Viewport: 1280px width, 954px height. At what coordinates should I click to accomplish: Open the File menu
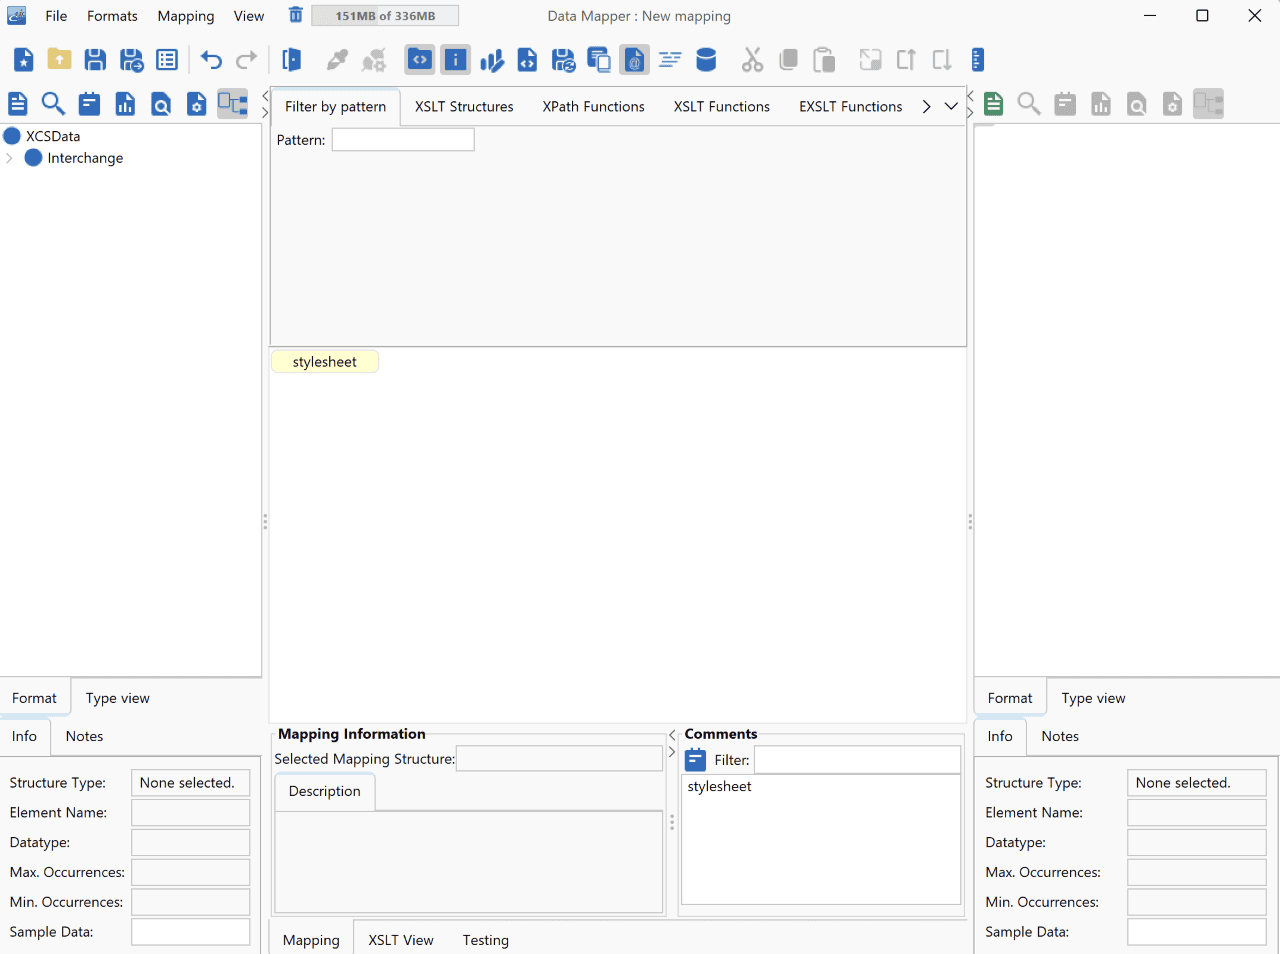(x=56, y=16)
